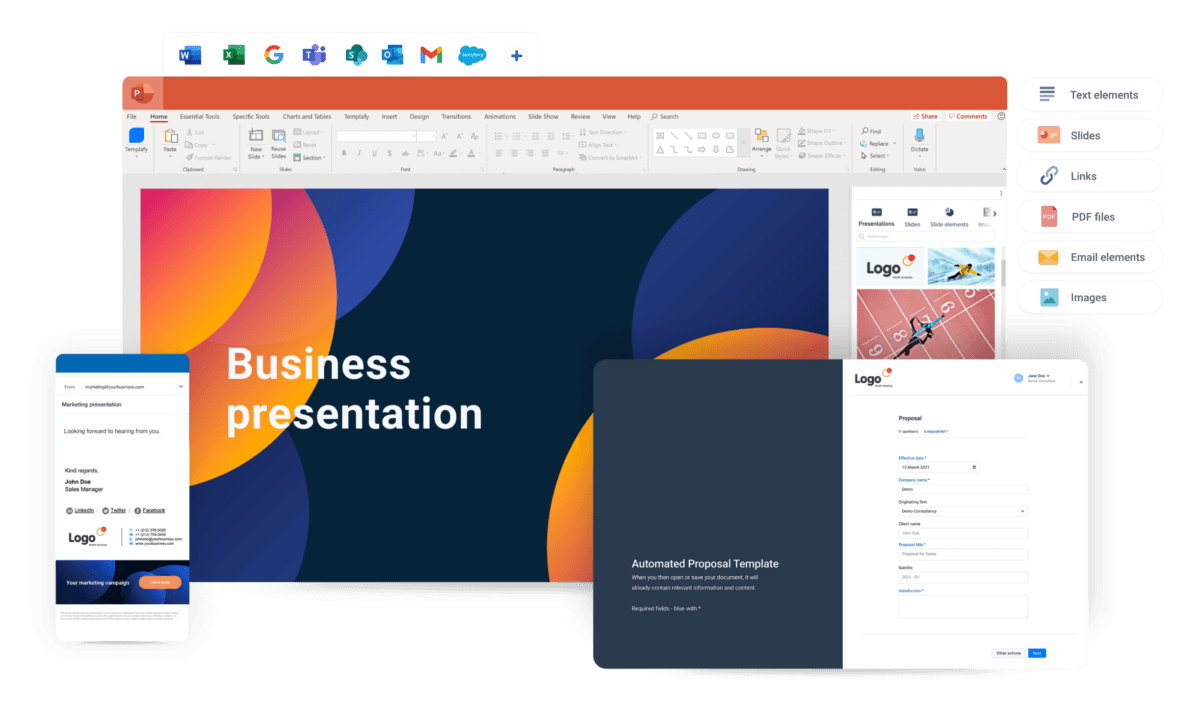Image resolution: width=1200 pixels, height=720 pixels.
Task: Click the Search box in ribbon
Action: (x=665, y=116)
